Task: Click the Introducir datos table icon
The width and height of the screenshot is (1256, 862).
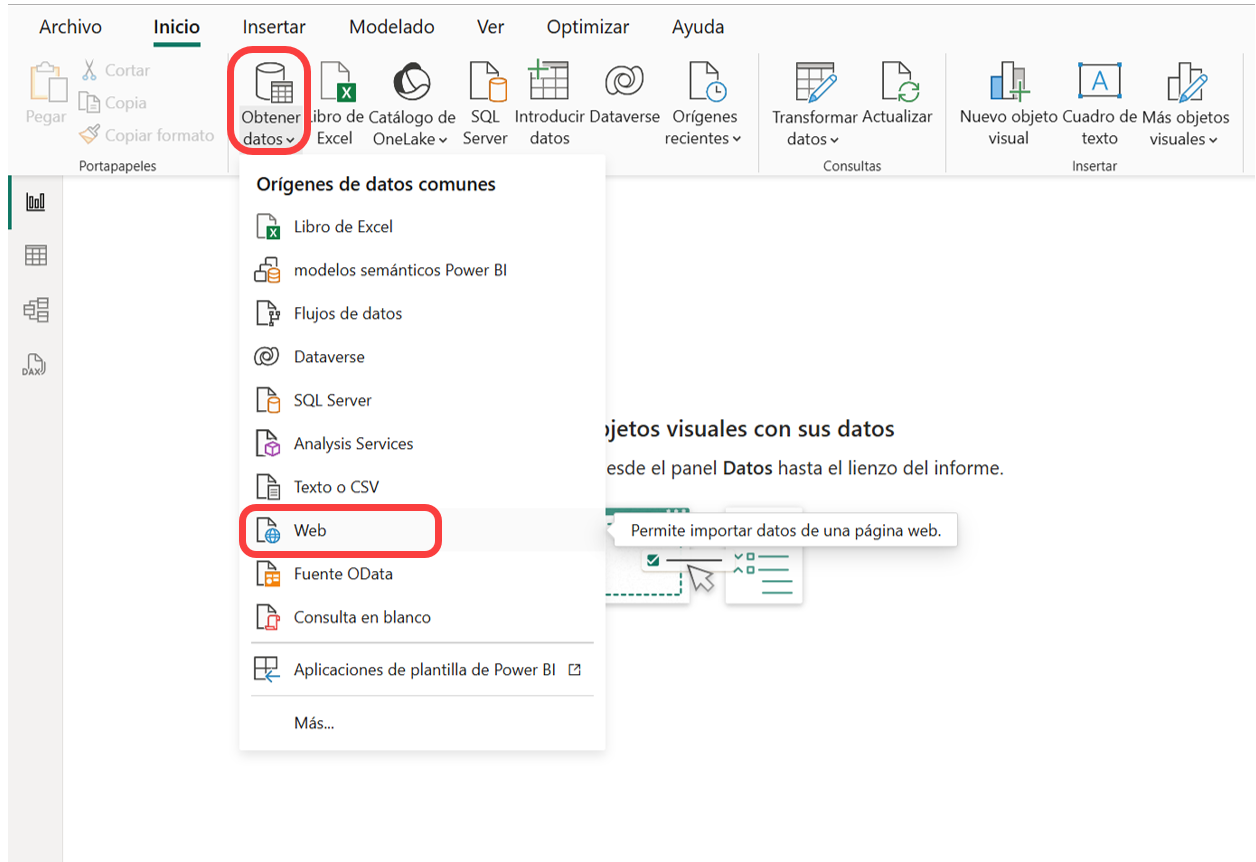Action: (x=548, y=80)
